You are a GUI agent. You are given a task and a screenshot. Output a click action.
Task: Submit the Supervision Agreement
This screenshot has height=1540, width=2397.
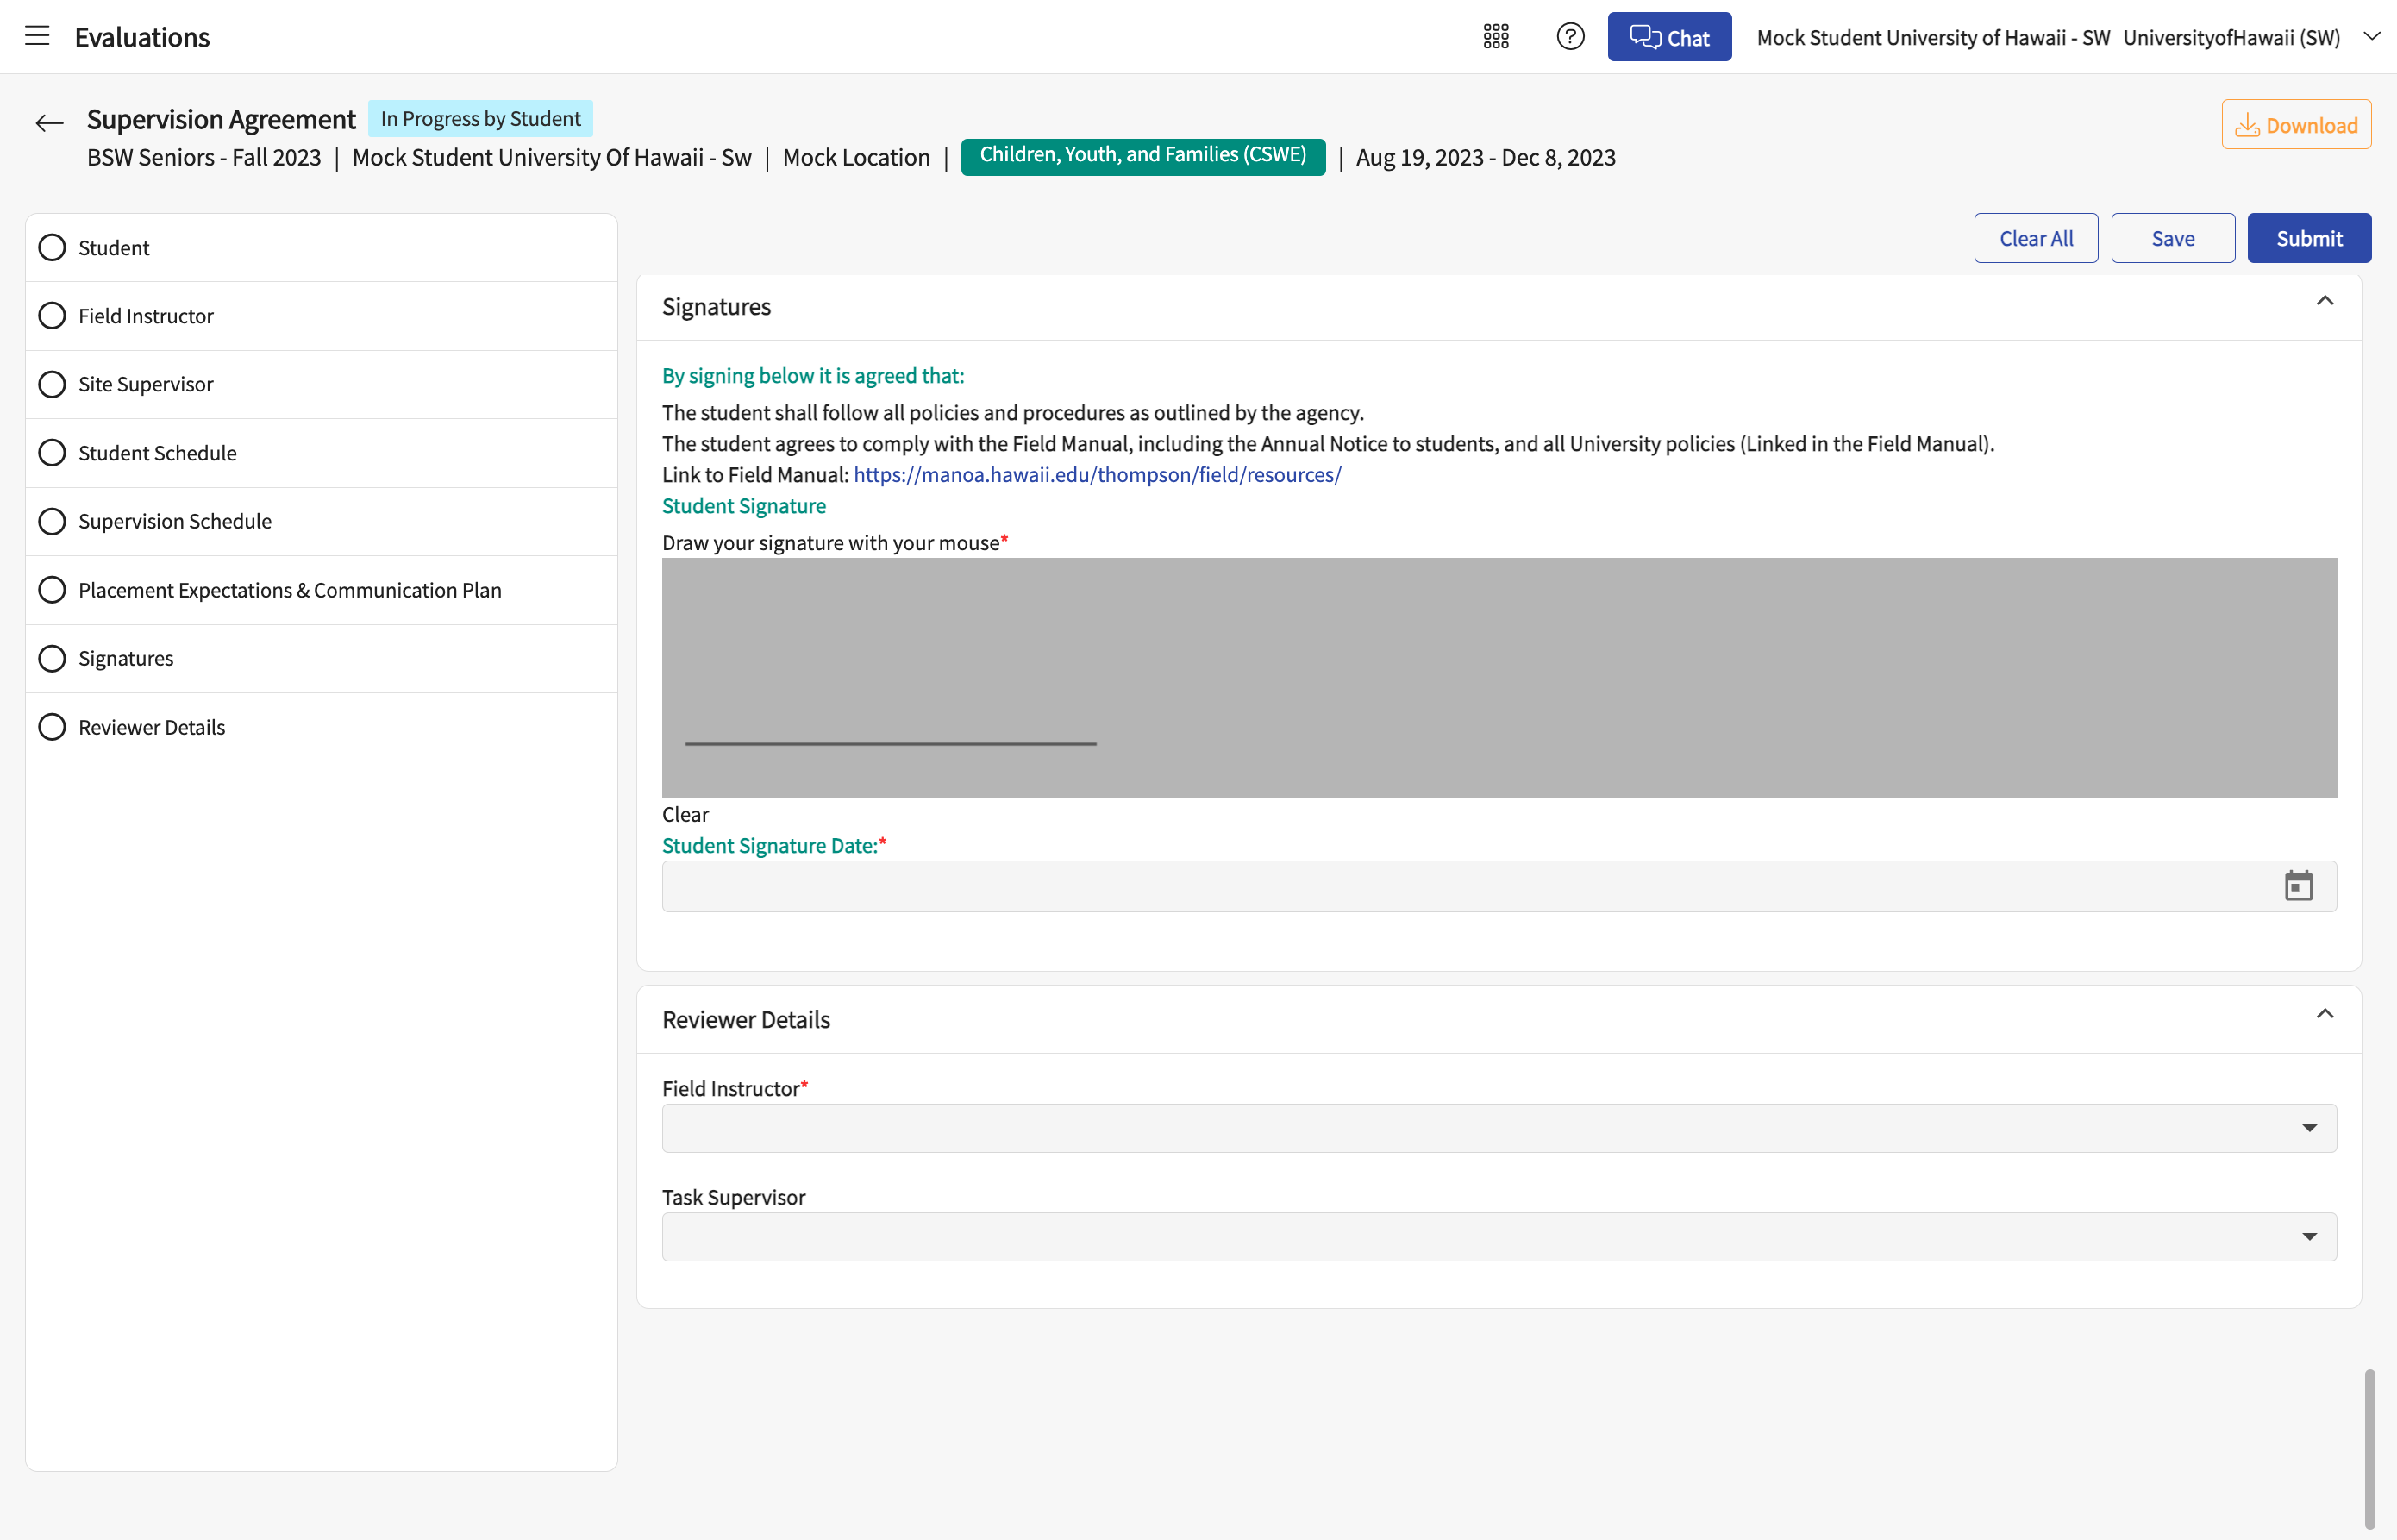click(2309, 238)
